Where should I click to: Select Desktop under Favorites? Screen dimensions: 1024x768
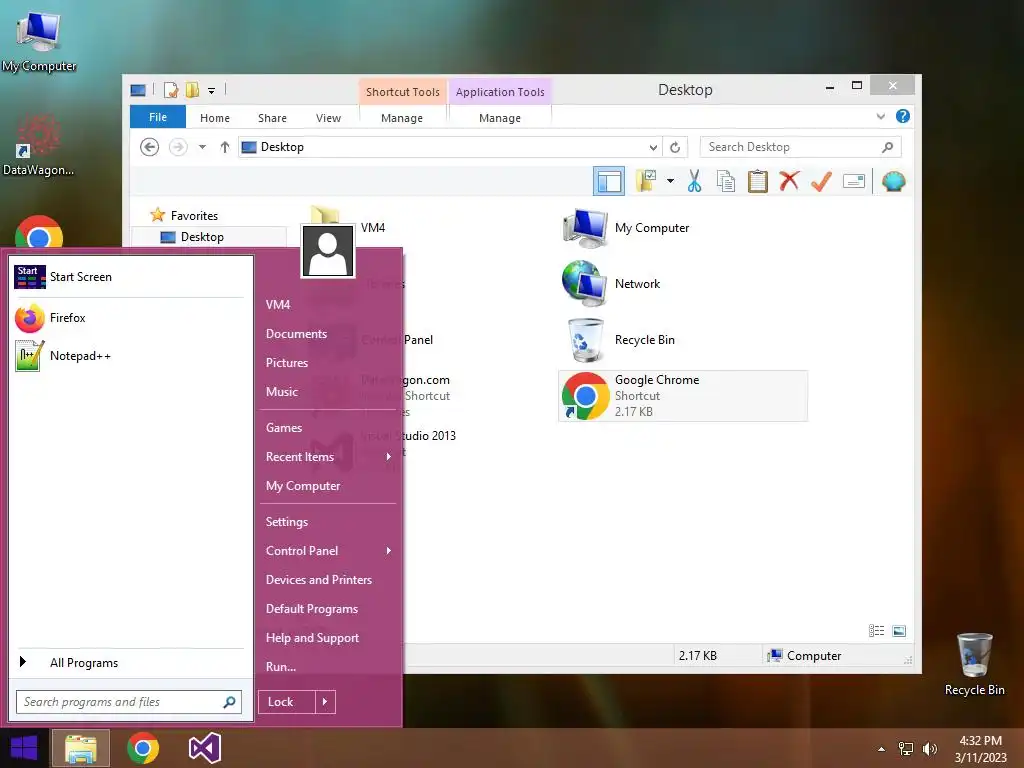(x=202, y=236)
